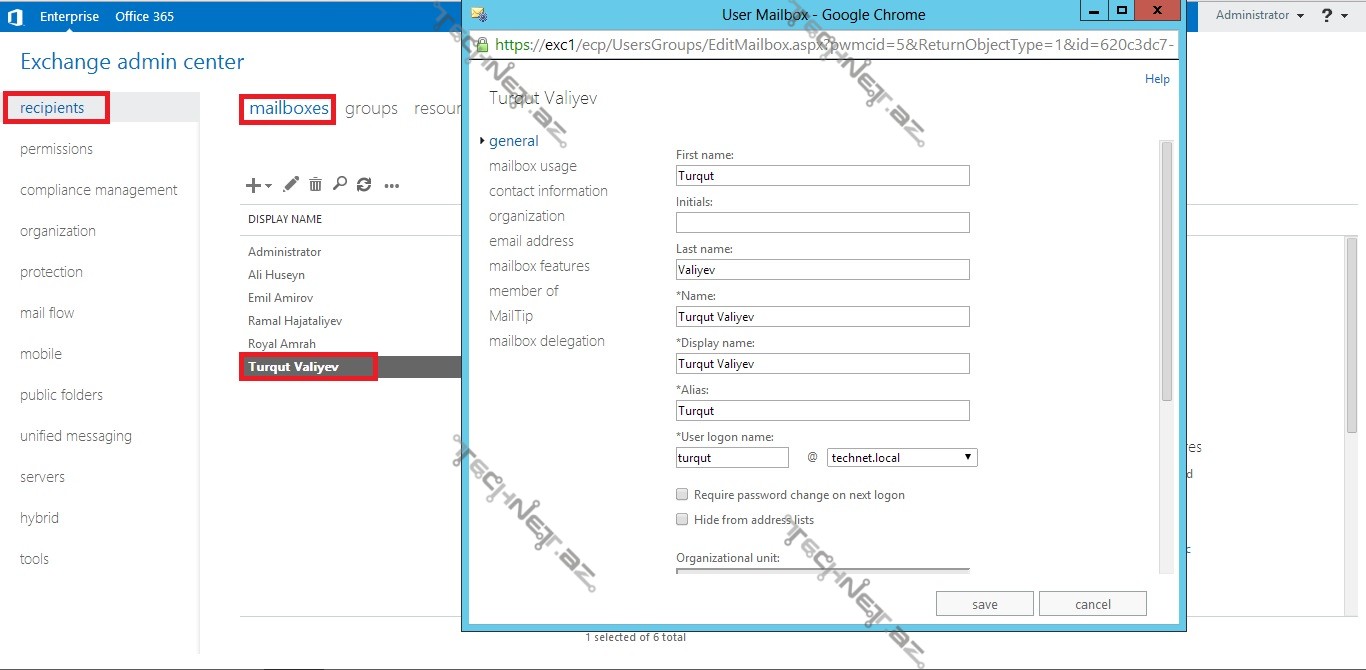Expand the arrow next to add icon

tap(269, 186)
